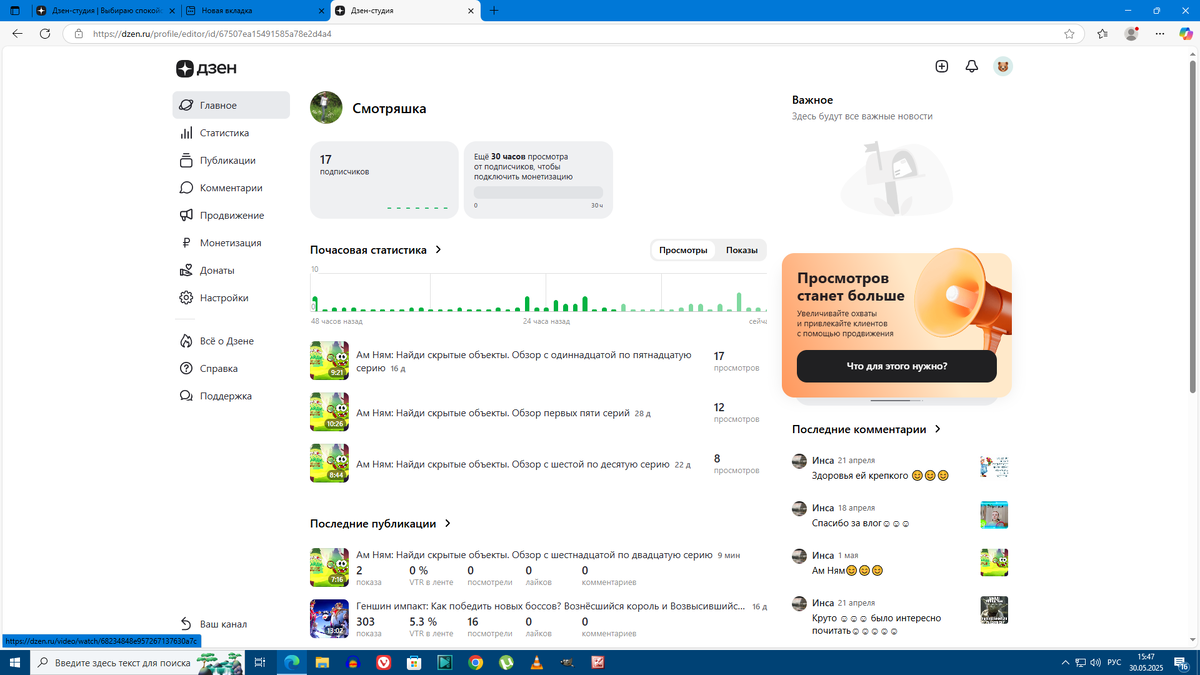1200x675 pixels.
Task: Click the Монетизация ruble icon
Action: click(186, 243)
